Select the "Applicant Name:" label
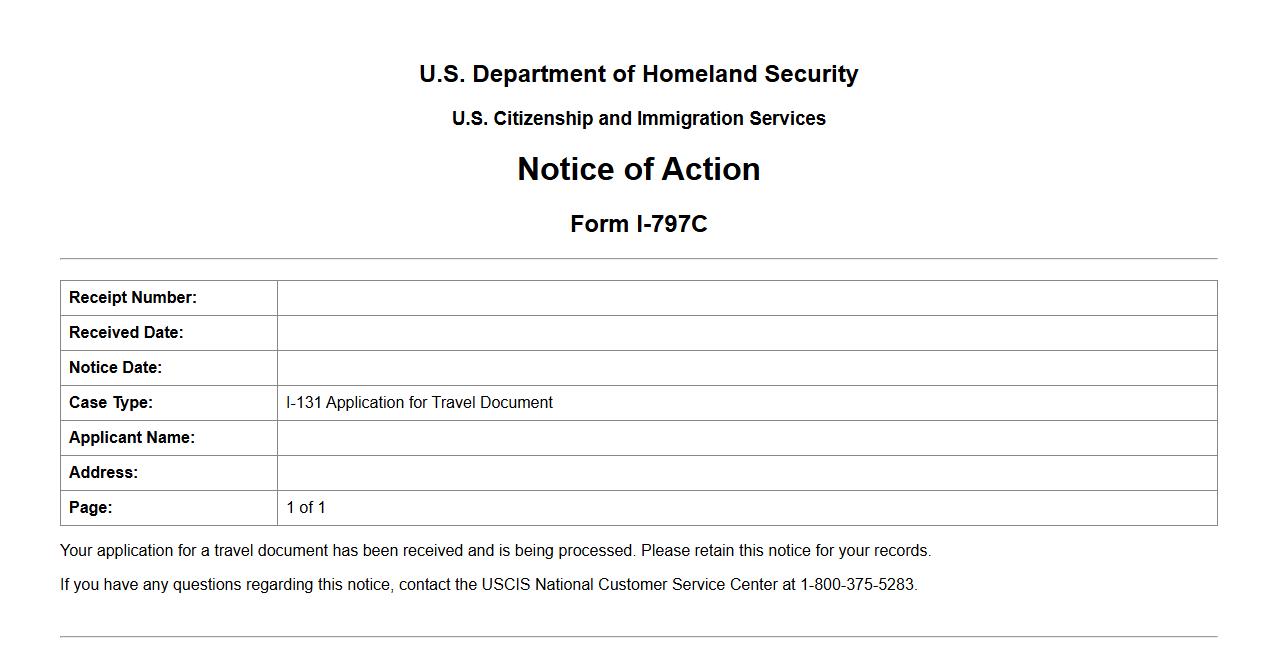The width and height of the screenshot is (1278, 650). [x=132, y=438]
